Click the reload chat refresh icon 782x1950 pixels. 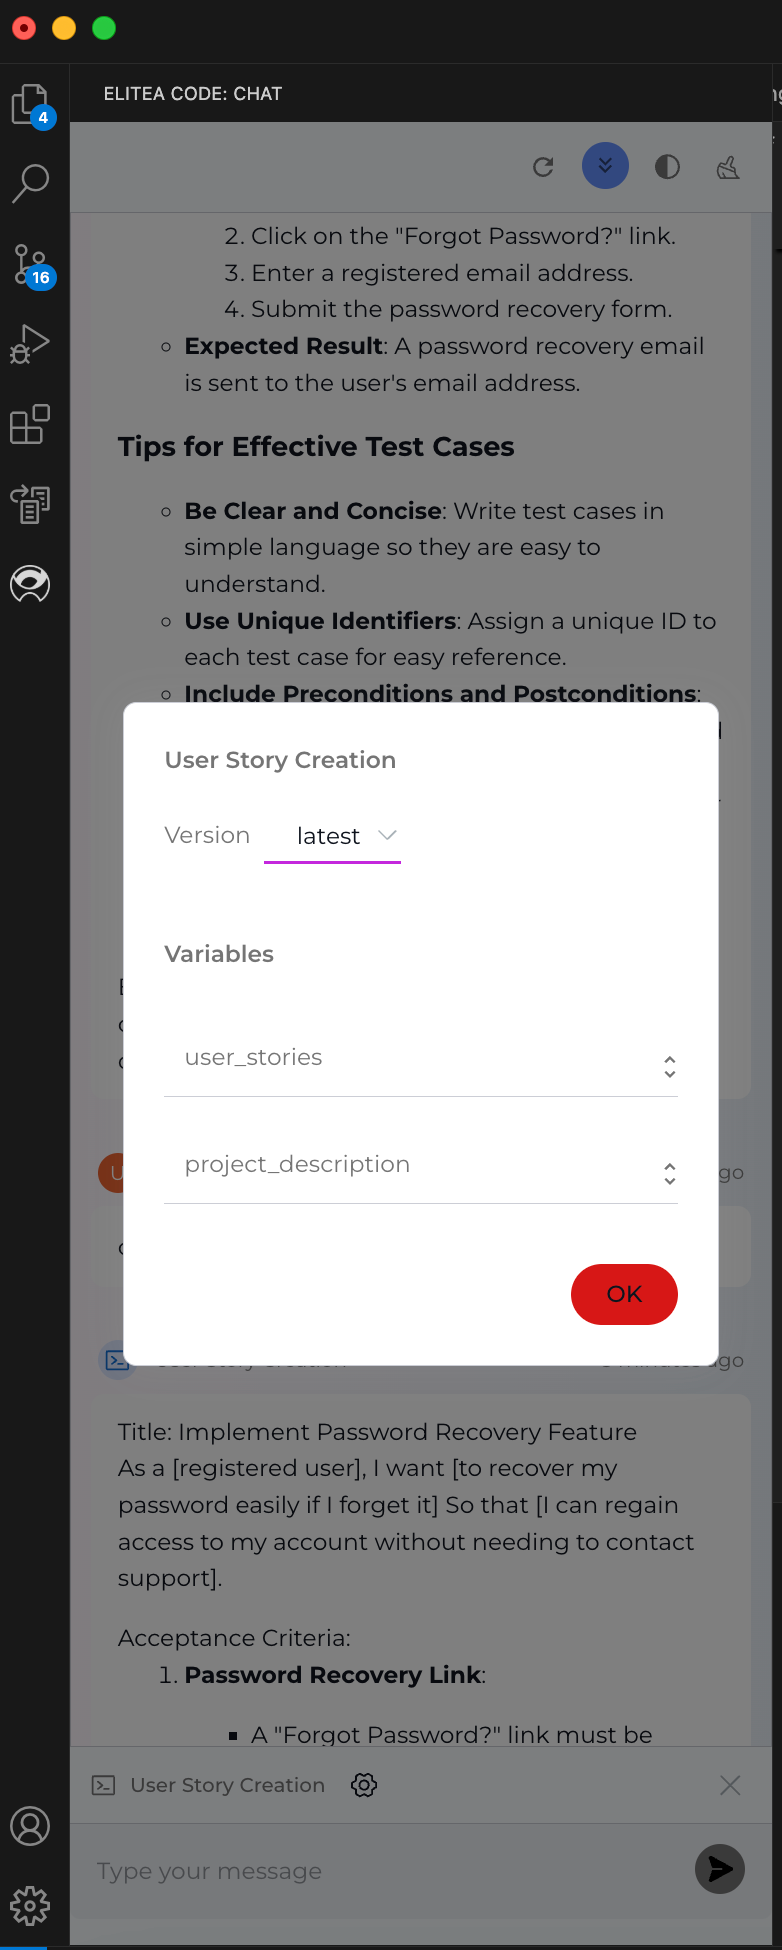click(x=543, y=167)
